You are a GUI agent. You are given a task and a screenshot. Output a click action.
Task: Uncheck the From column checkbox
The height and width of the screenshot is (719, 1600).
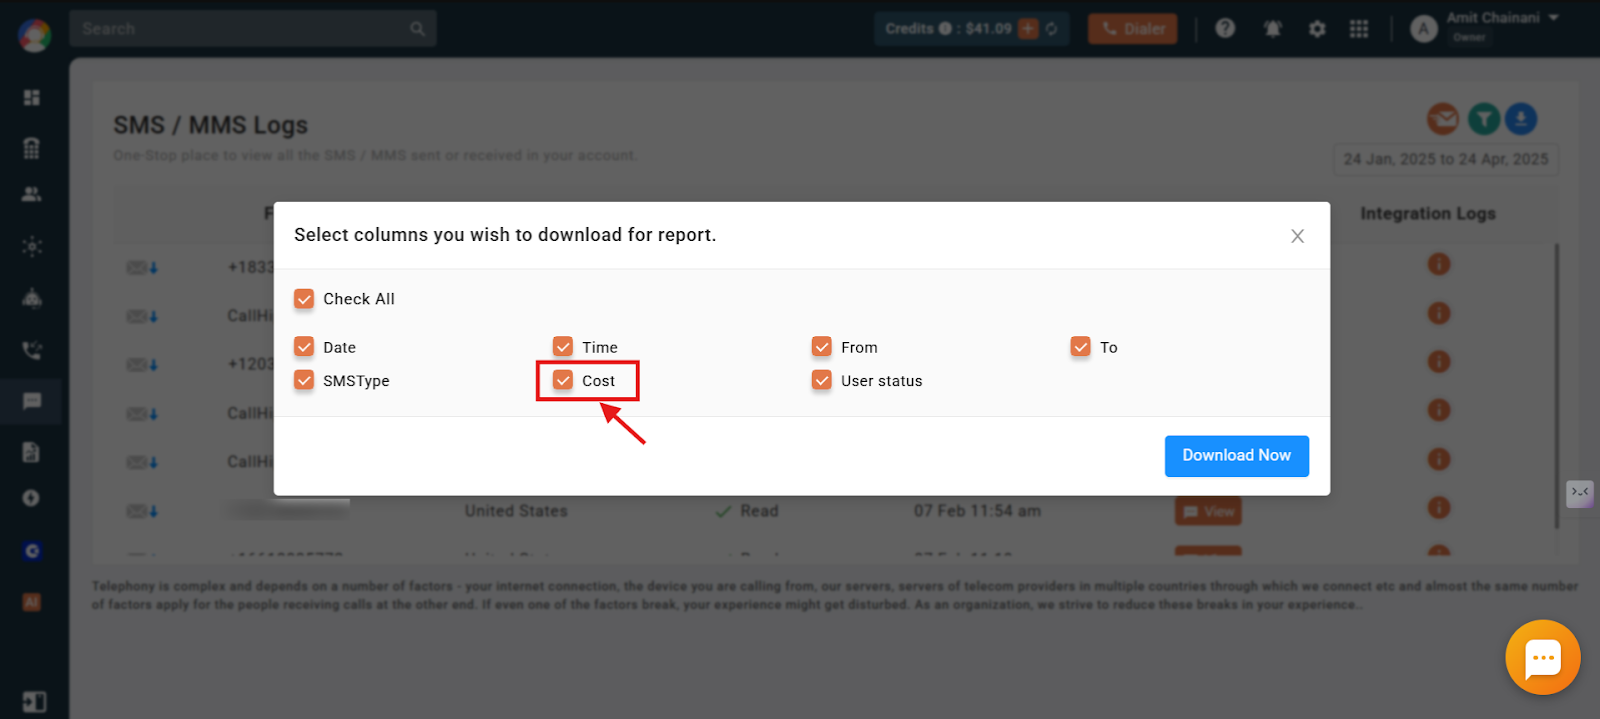[822, 347]
